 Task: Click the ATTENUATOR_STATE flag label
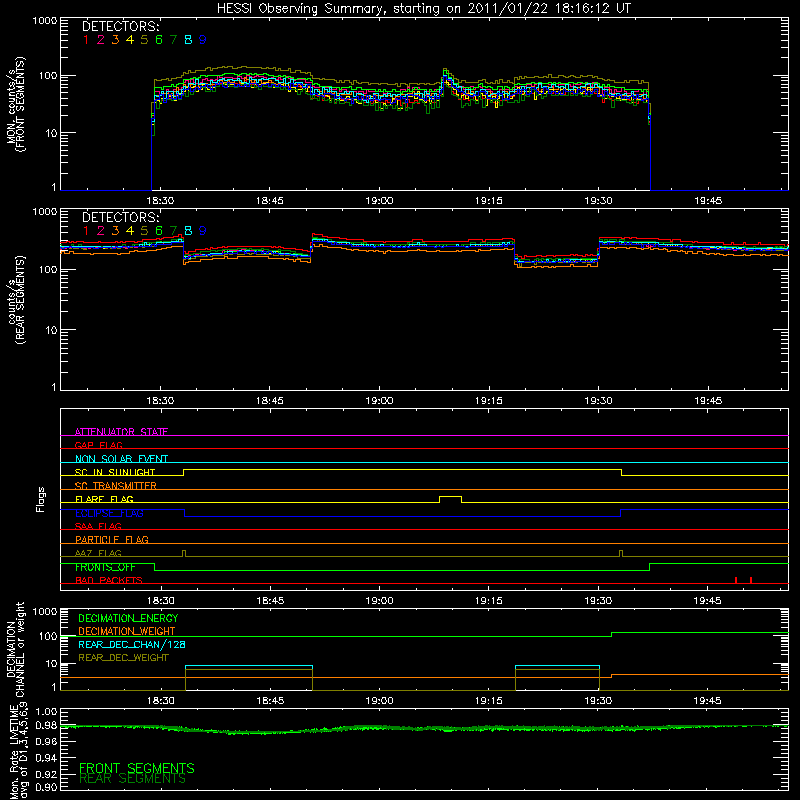tap(121, 432)
